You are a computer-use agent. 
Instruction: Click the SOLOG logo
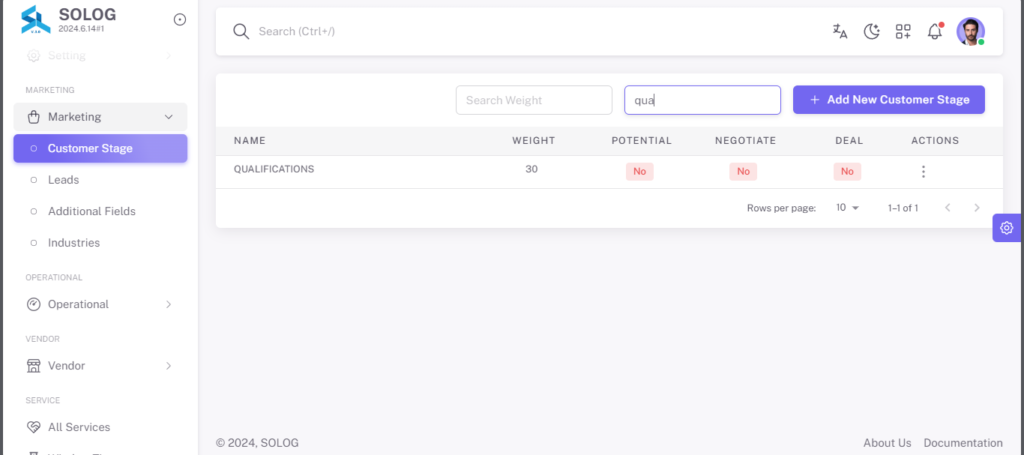(x=36, y=20)
